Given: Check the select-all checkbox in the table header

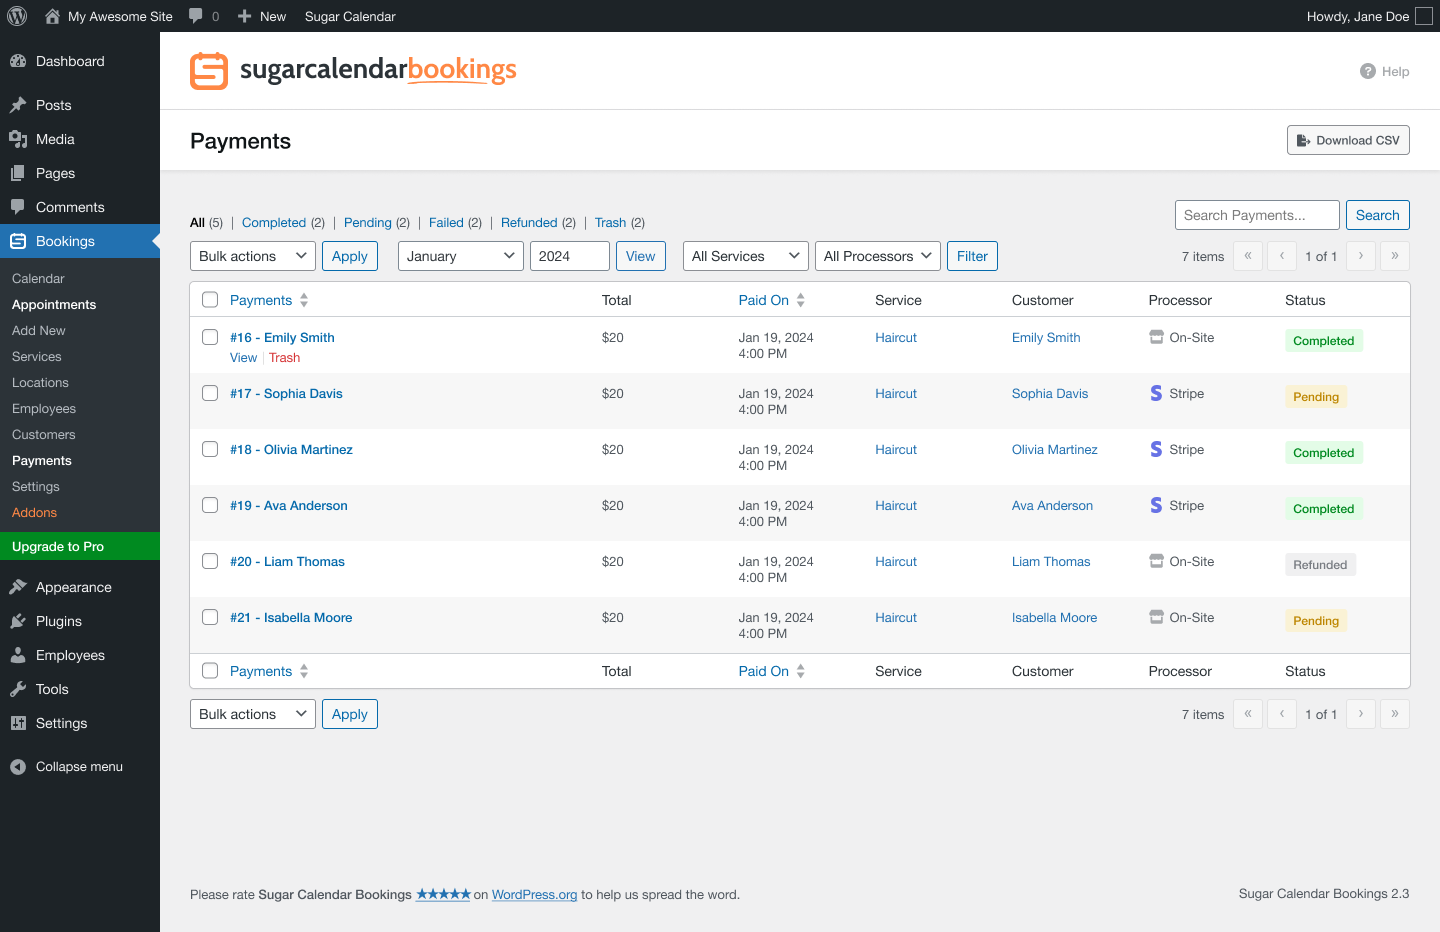Looking at the screenshot, I should 209,299.
